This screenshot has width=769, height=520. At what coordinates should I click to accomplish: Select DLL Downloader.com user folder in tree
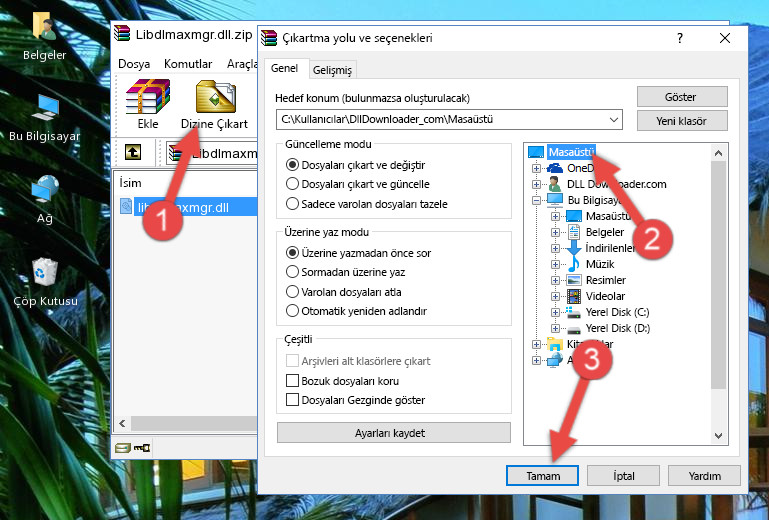point(616,184)
